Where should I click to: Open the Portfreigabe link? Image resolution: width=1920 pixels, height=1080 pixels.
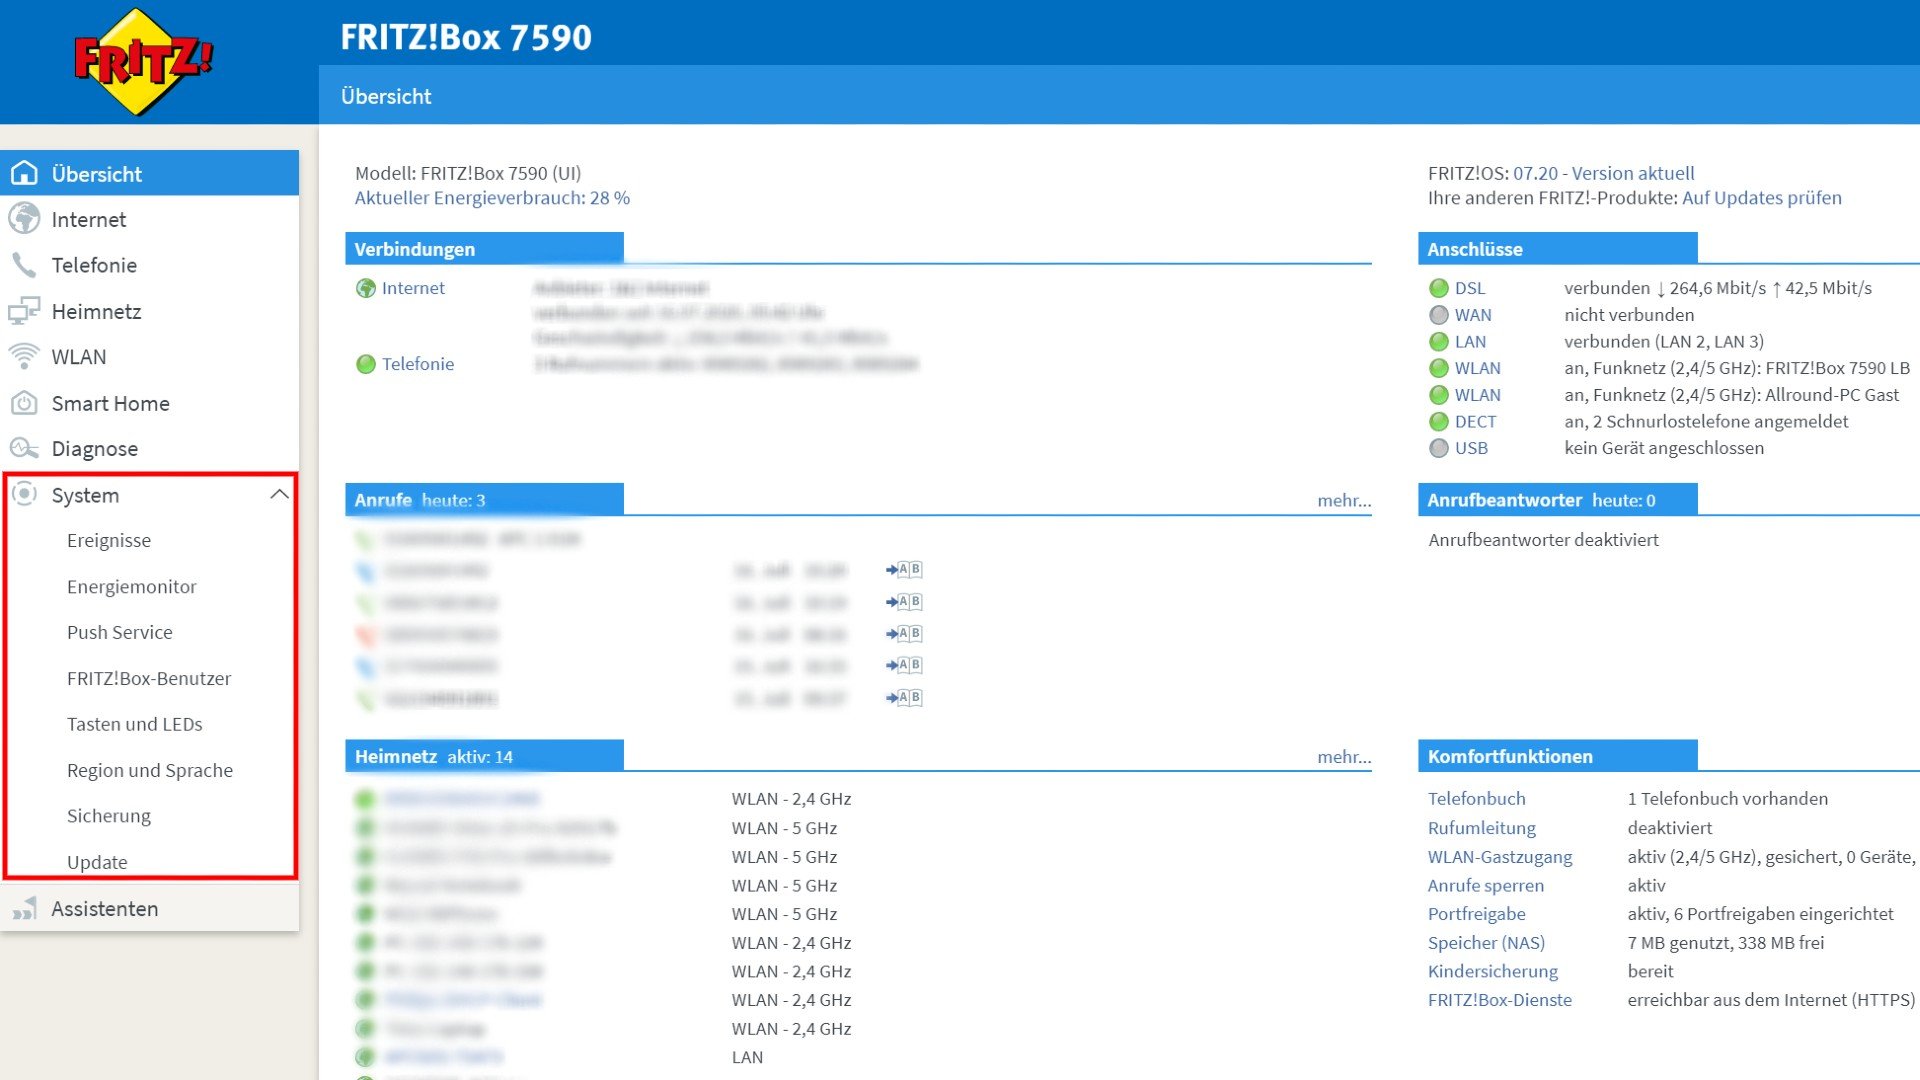coord(1477,914)
